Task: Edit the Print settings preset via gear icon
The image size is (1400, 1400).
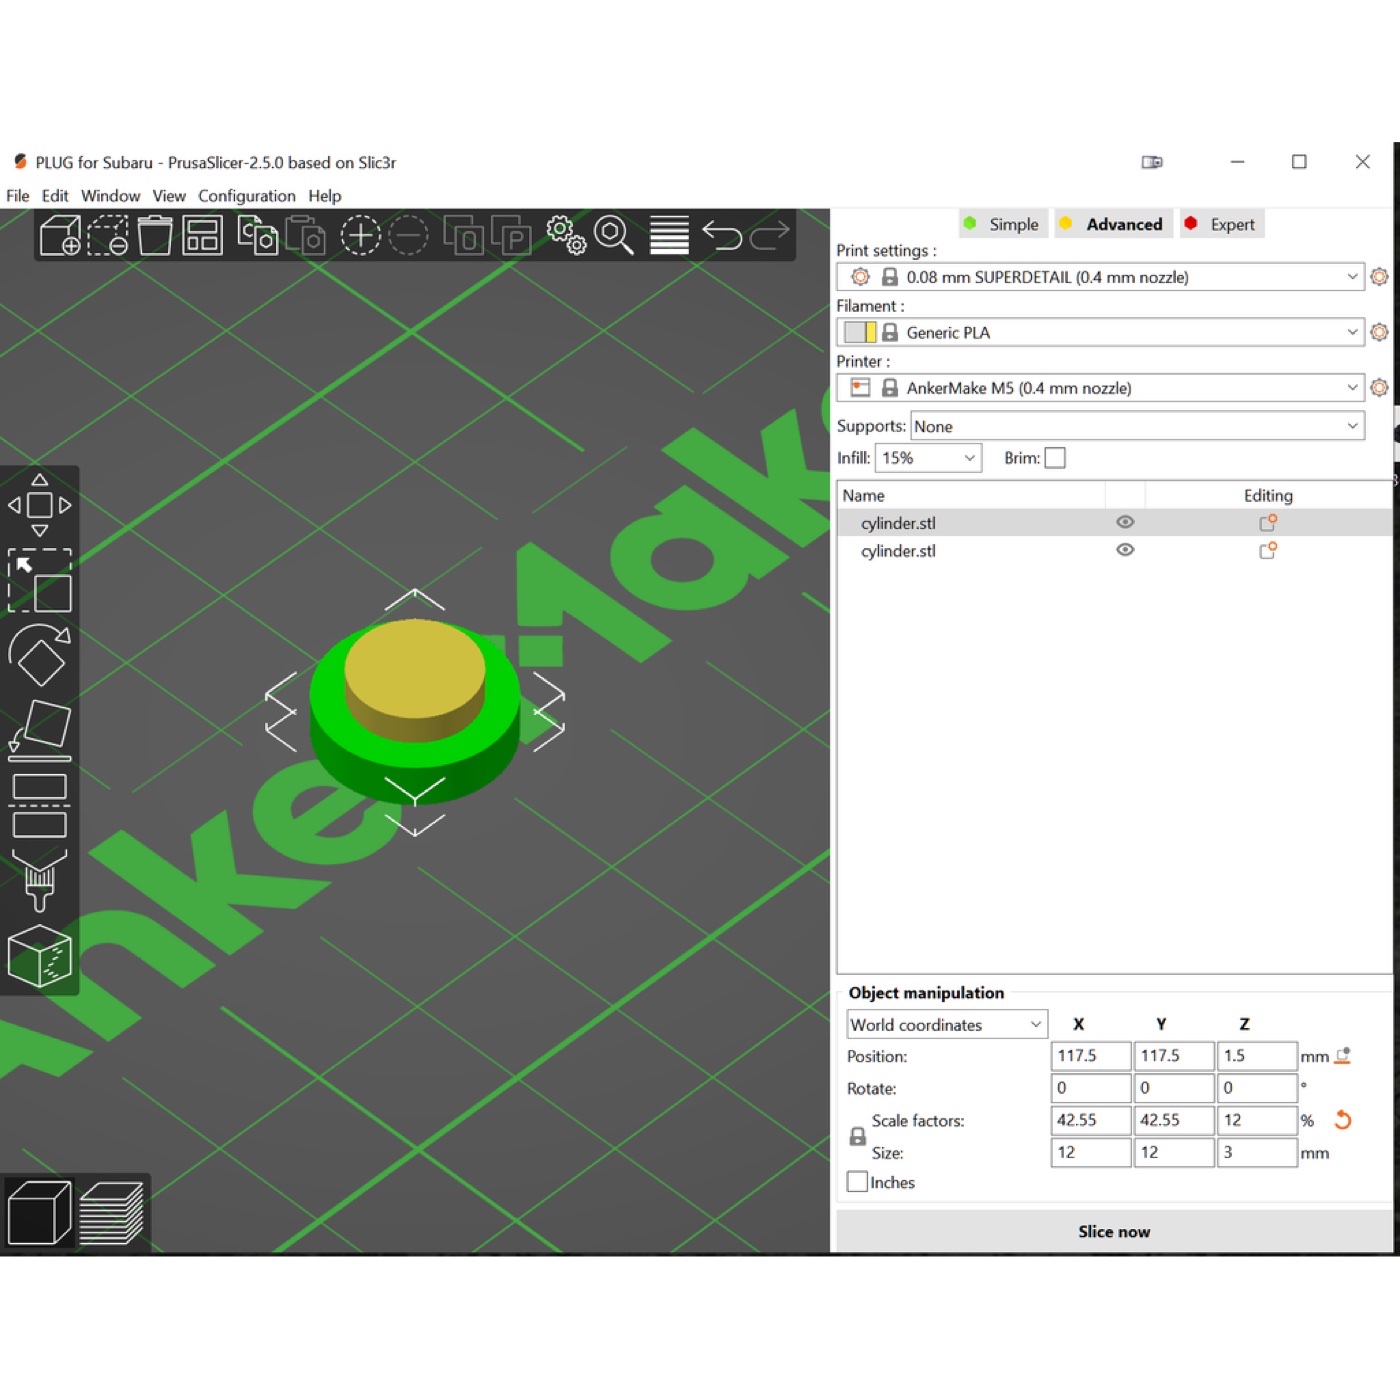Action: click(x=1379, y=277)
